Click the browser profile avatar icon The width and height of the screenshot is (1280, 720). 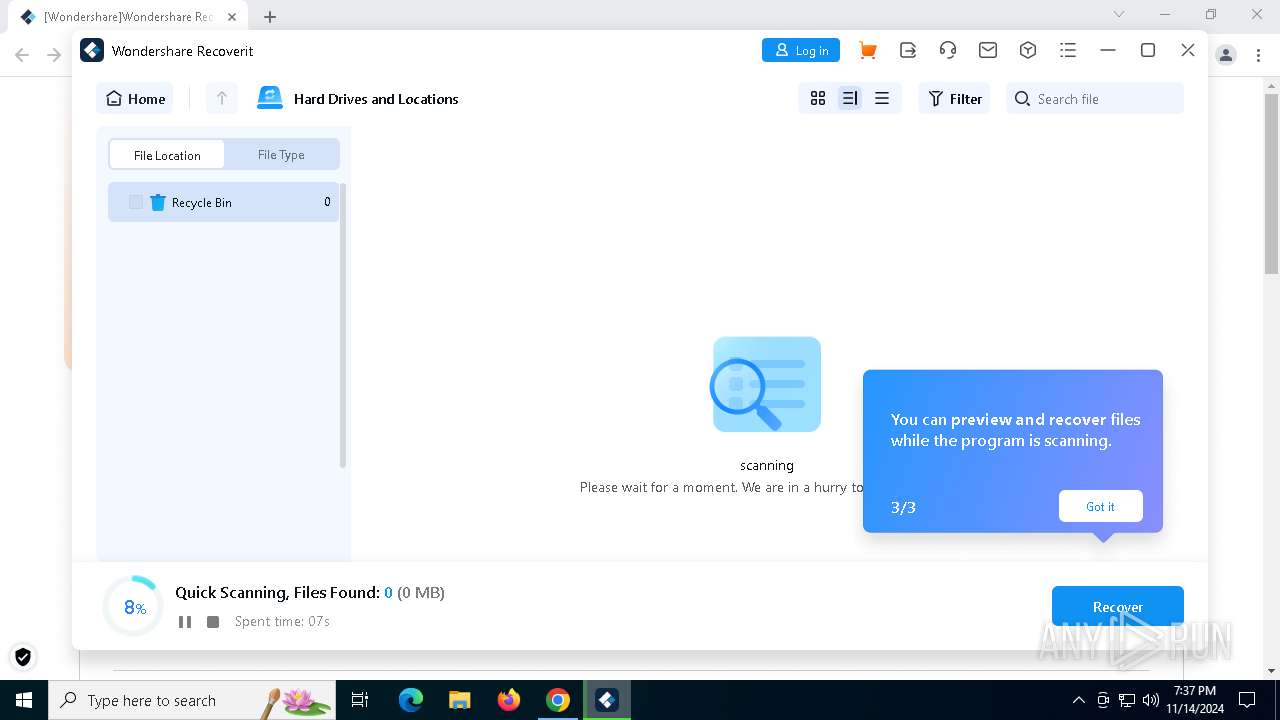(x=1226, y=55)
